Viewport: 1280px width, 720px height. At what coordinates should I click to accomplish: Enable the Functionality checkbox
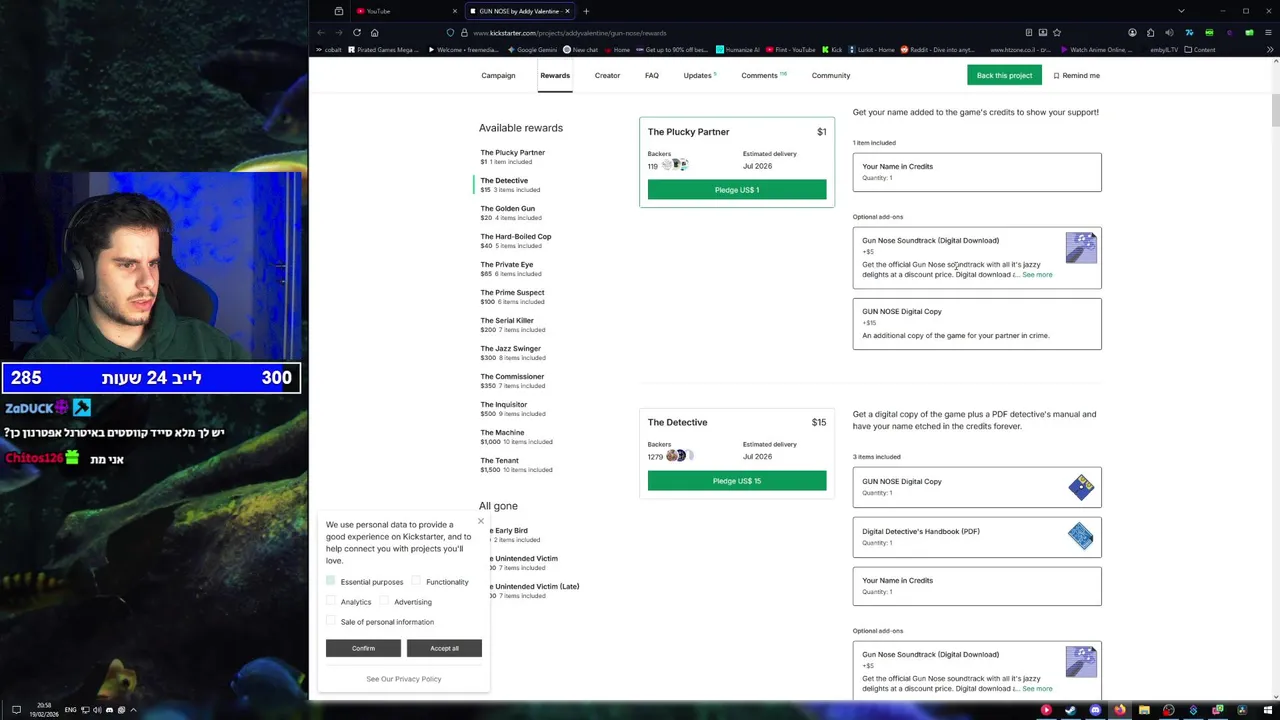coord(416,581)
